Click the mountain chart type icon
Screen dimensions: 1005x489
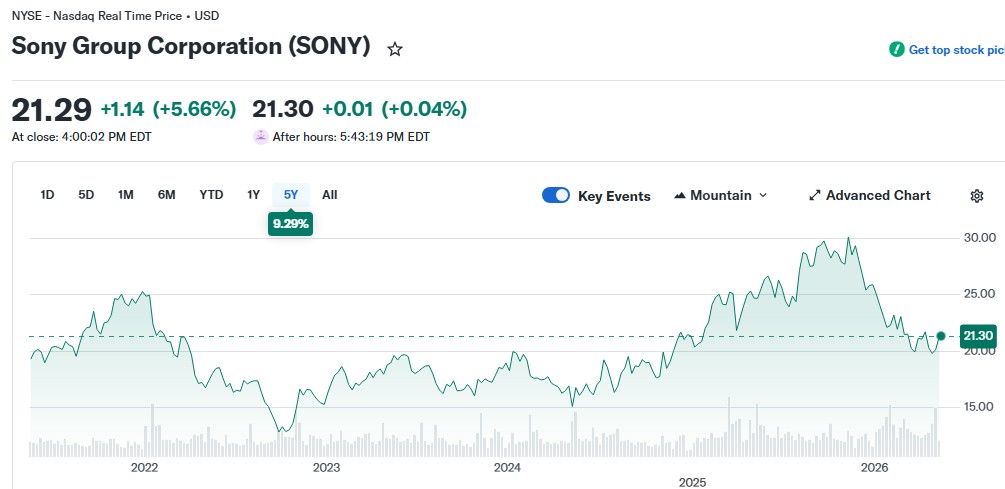(x=680, y=195)
